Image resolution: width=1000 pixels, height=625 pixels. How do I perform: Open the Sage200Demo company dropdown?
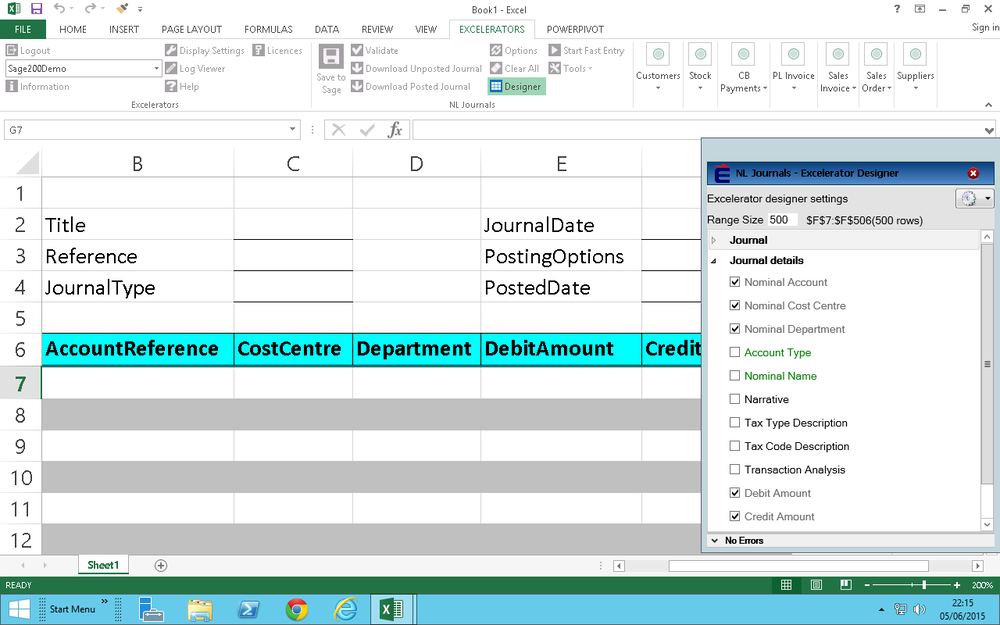click(x=156, y=68)
